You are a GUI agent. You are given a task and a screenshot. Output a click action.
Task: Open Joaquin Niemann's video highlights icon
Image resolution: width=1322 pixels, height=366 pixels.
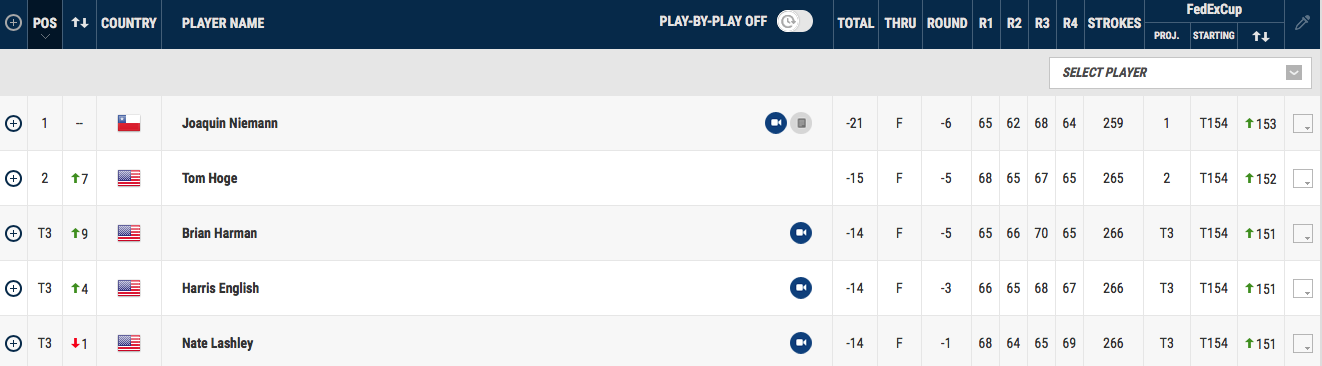tap(776, 123)
